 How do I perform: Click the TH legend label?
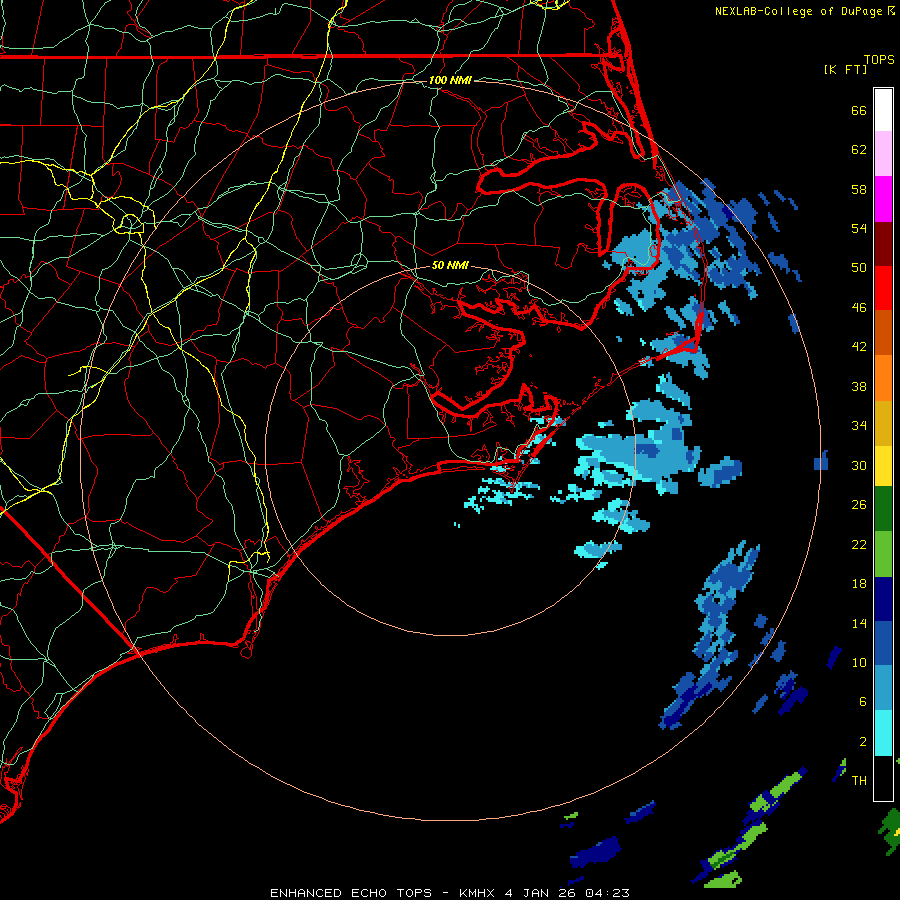click(x=859, y=780)
